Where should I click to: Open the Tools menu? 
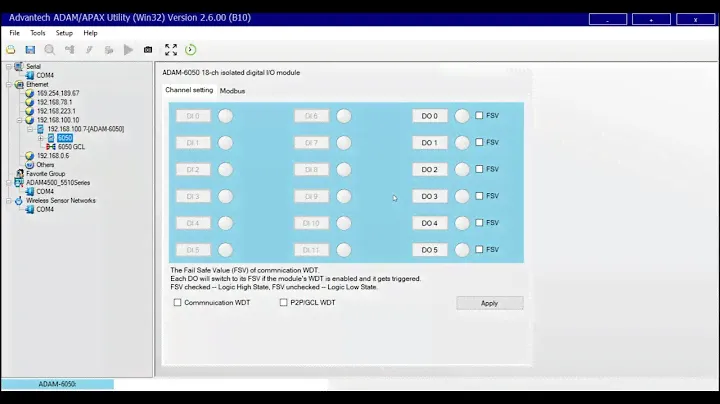point(37,33)
